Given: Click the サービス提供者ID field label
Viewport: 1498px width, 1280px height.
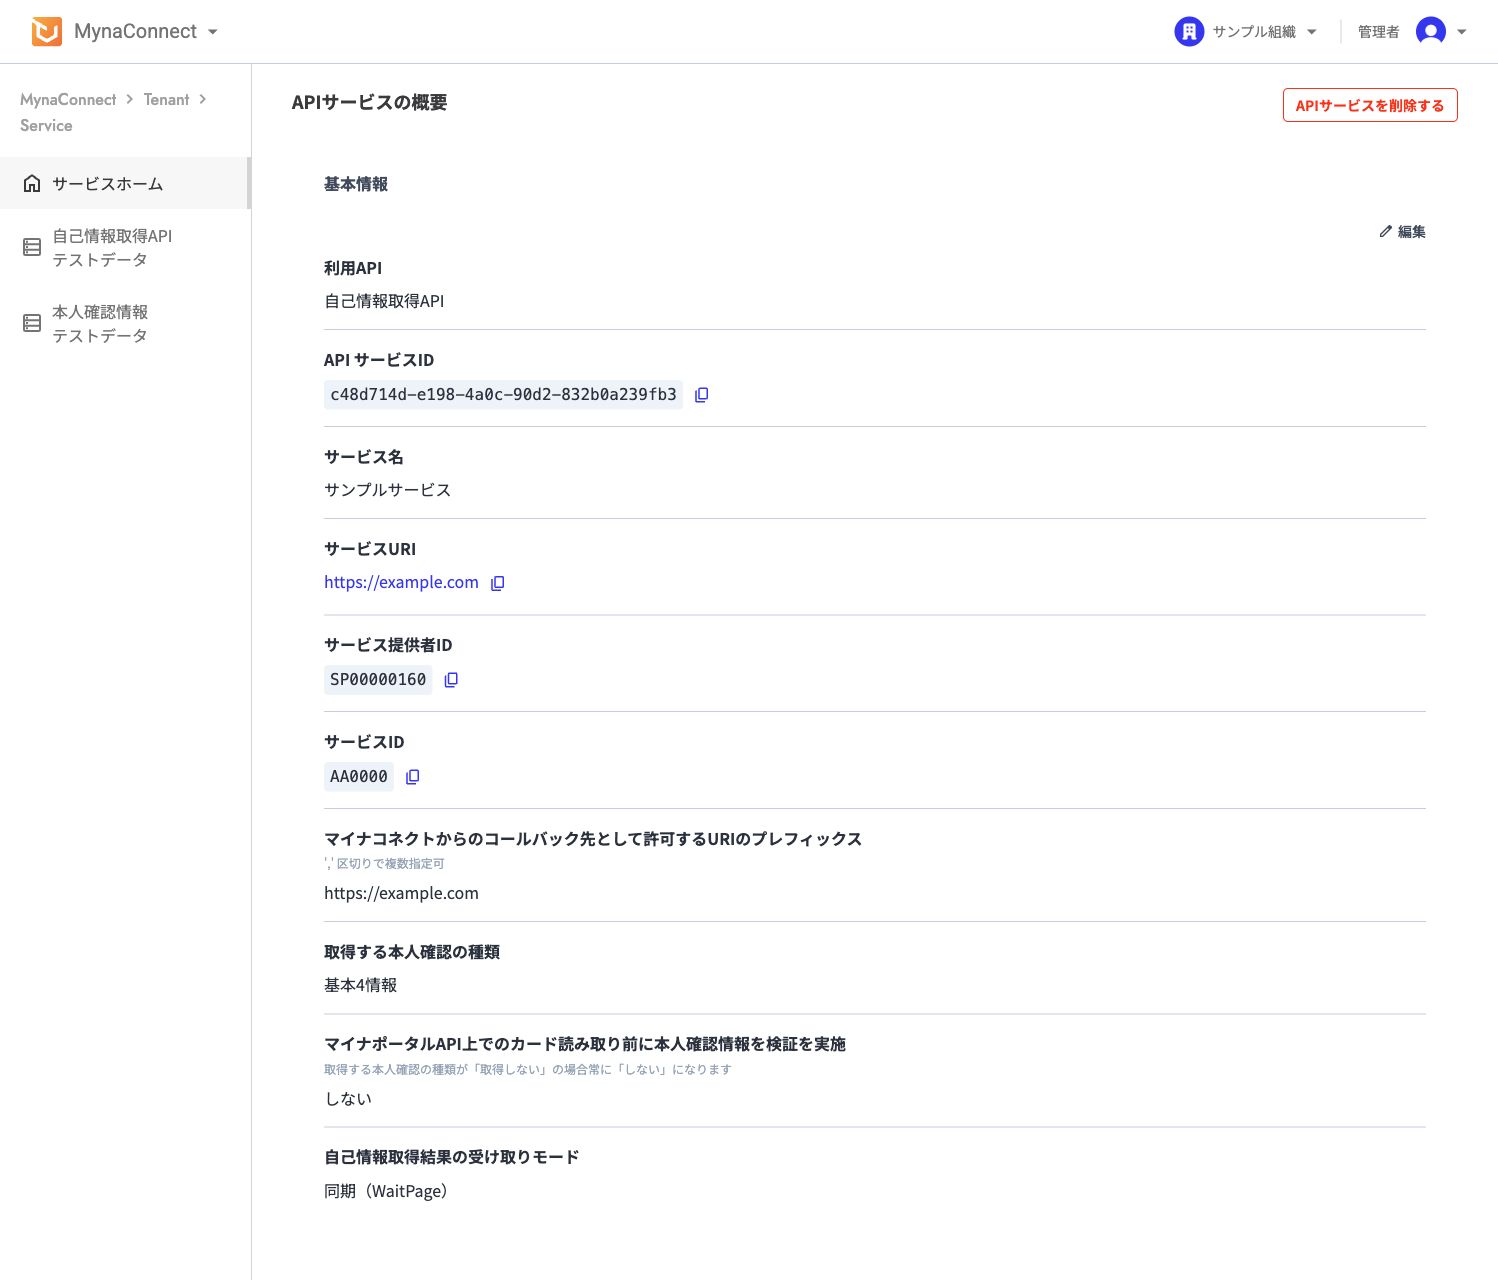Looking at the screenshot, I should [388, 645].
